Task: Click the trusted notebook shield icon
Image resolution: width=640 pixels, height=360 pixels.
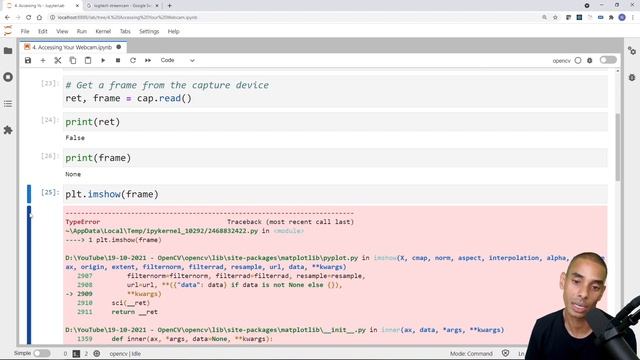Action: [505, 353]
